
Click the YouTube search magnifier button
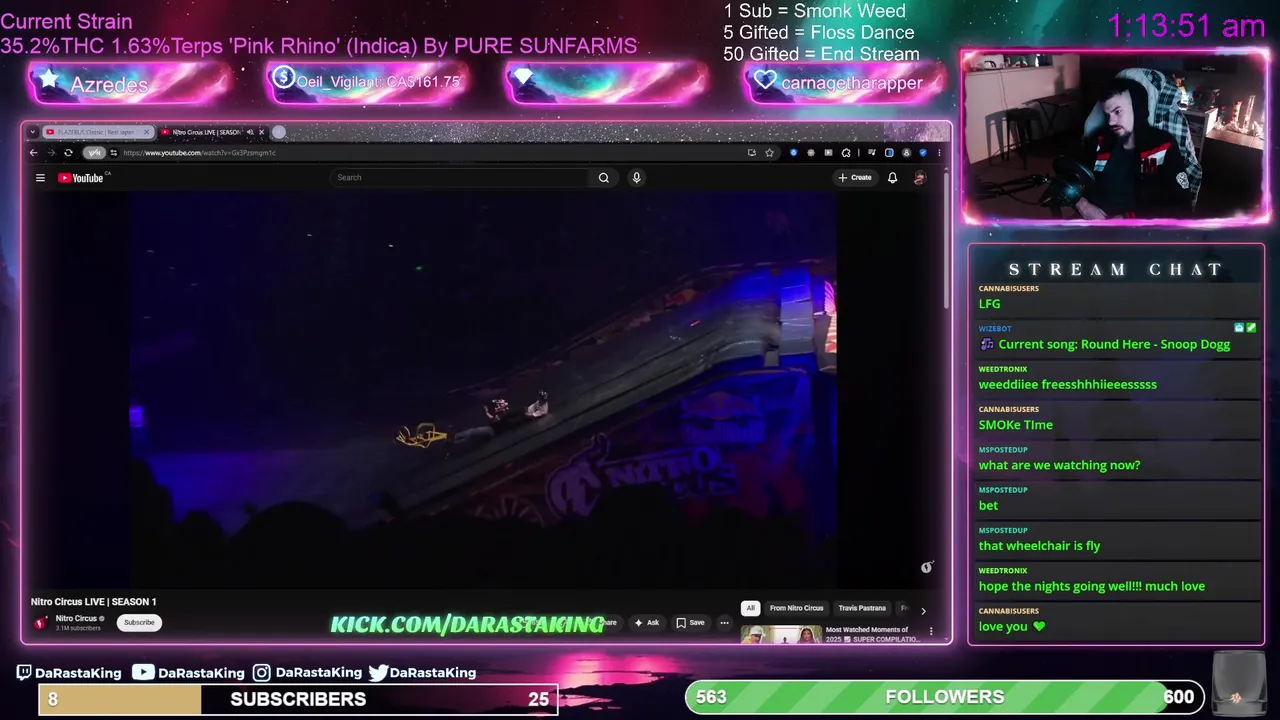point(603,178)
